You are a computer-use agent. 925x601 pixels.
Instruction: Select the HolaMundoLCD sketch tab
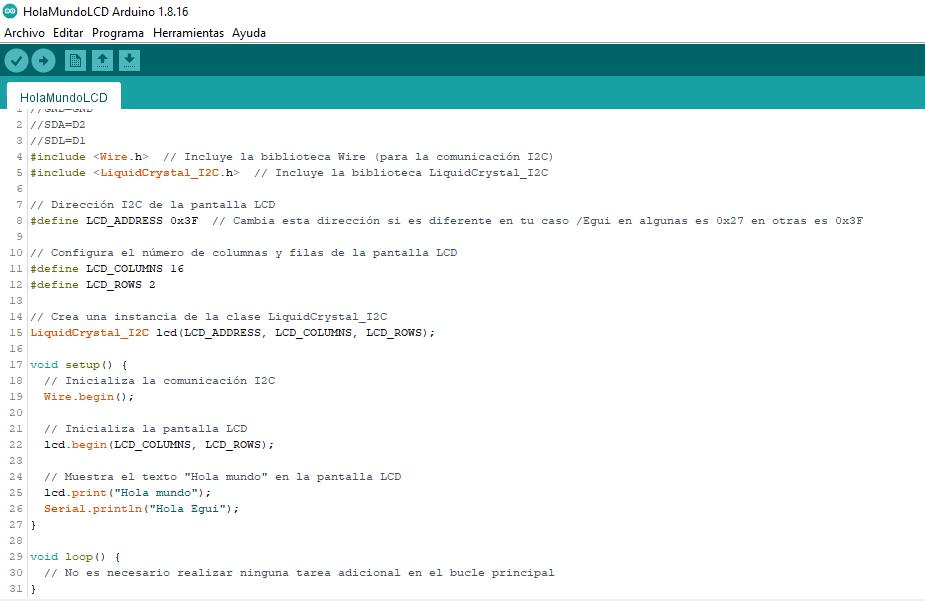64,97
